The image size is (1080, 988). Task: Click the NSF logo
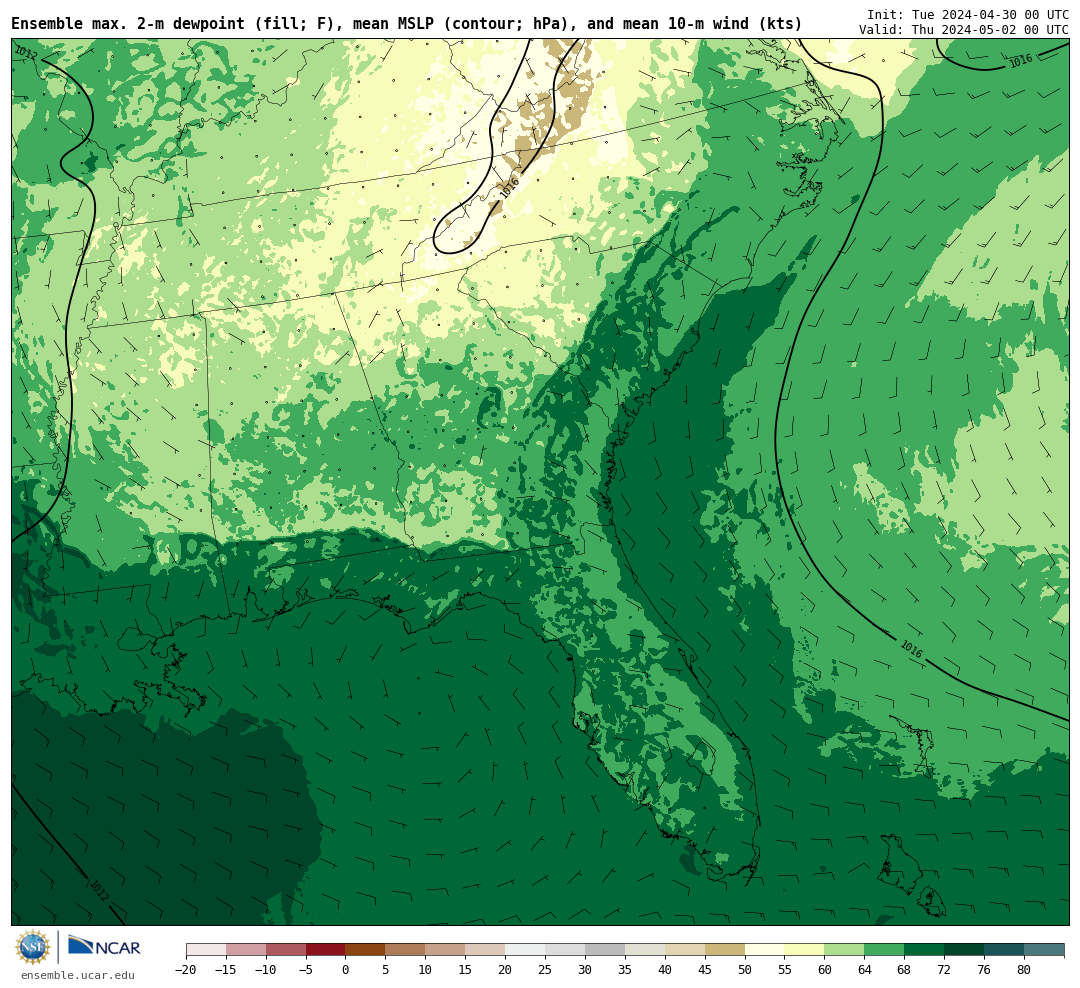coord(33,947)
